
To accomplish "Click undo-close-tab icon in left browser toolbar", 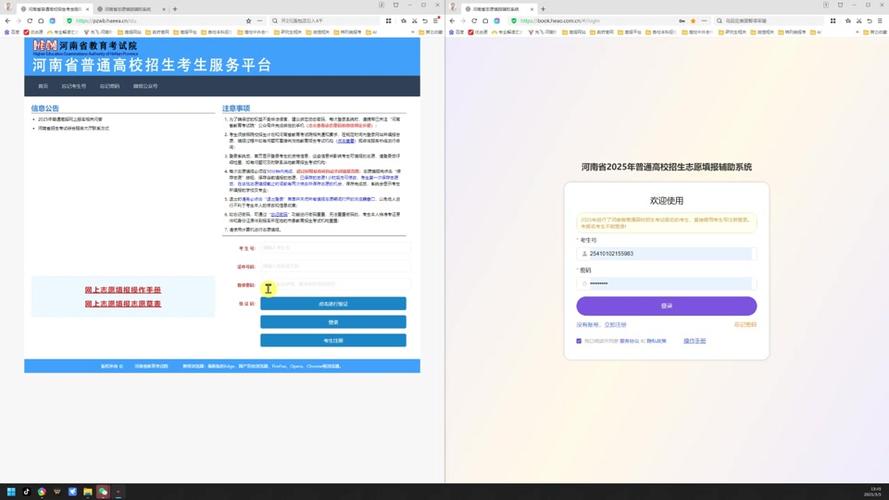I will 425,21.
